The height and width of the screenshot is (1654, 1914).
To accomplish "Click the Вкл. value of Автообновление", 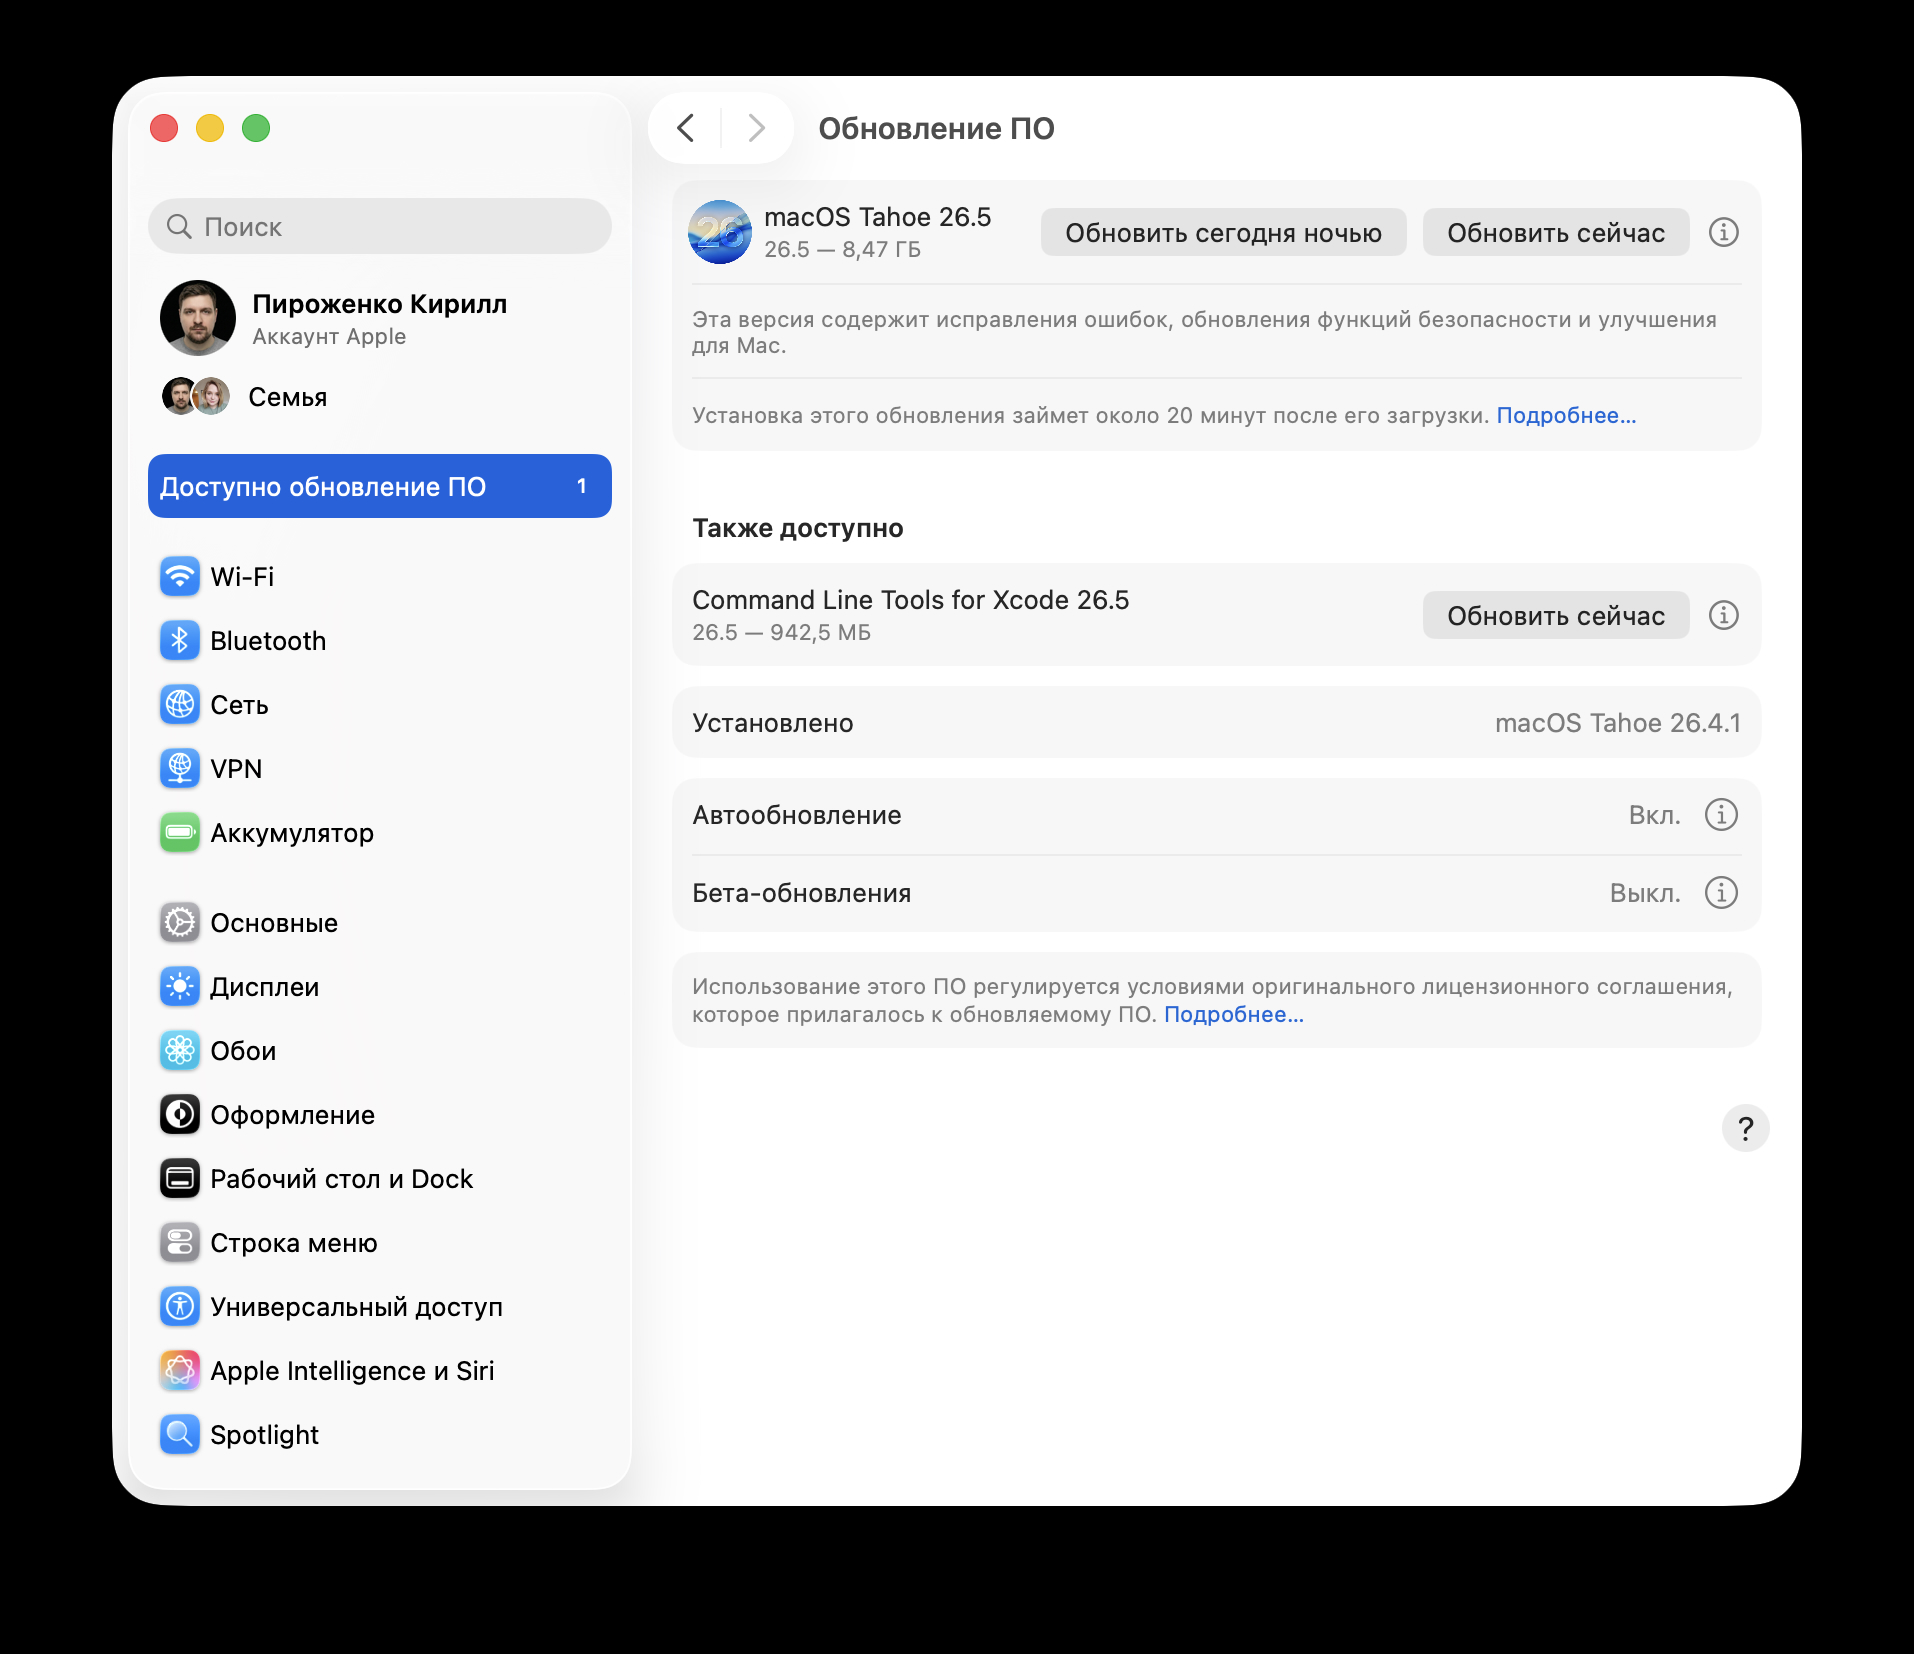I will (x=1654, y=815).
